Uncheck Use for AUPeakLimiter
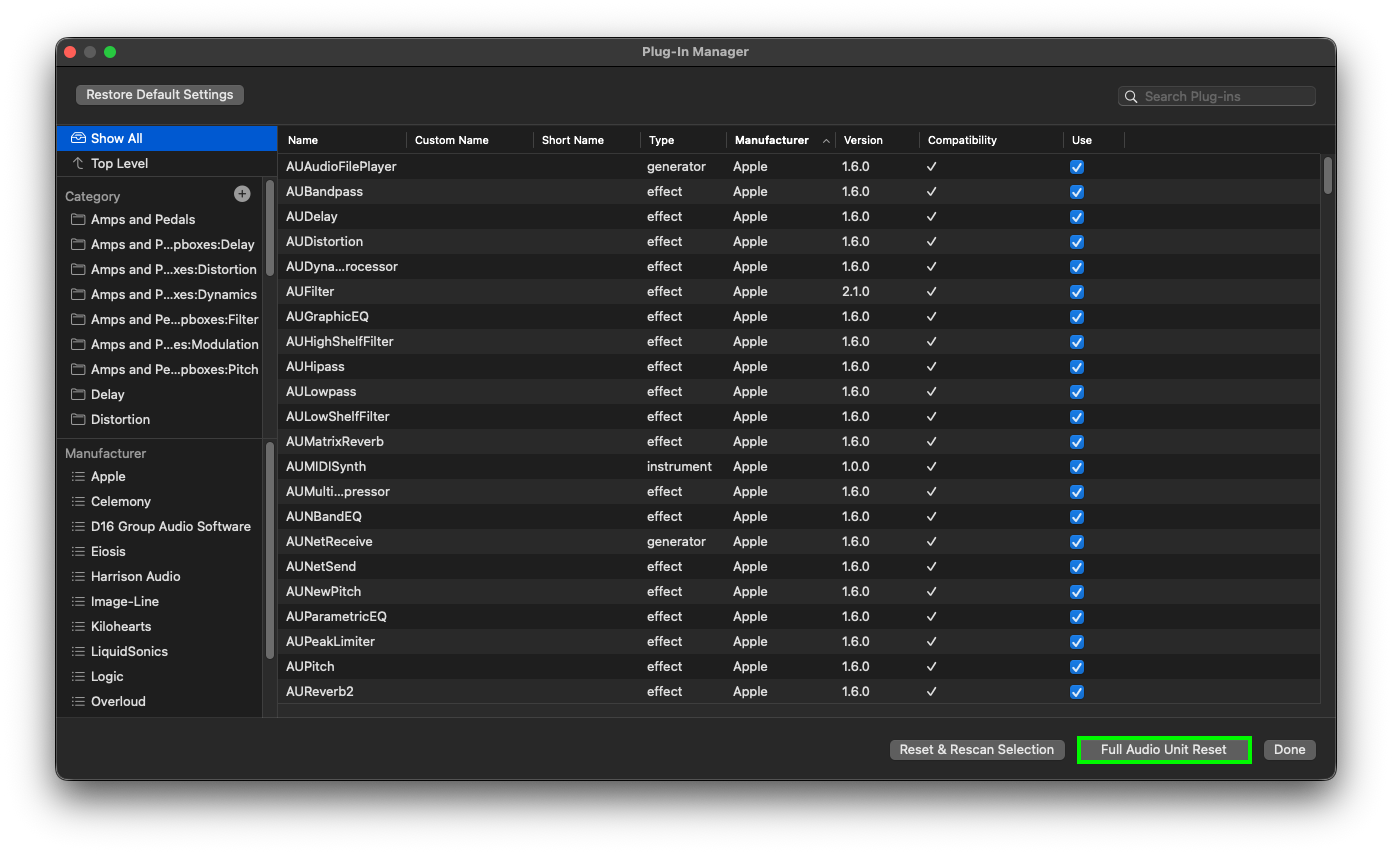 pos(1077,642)
